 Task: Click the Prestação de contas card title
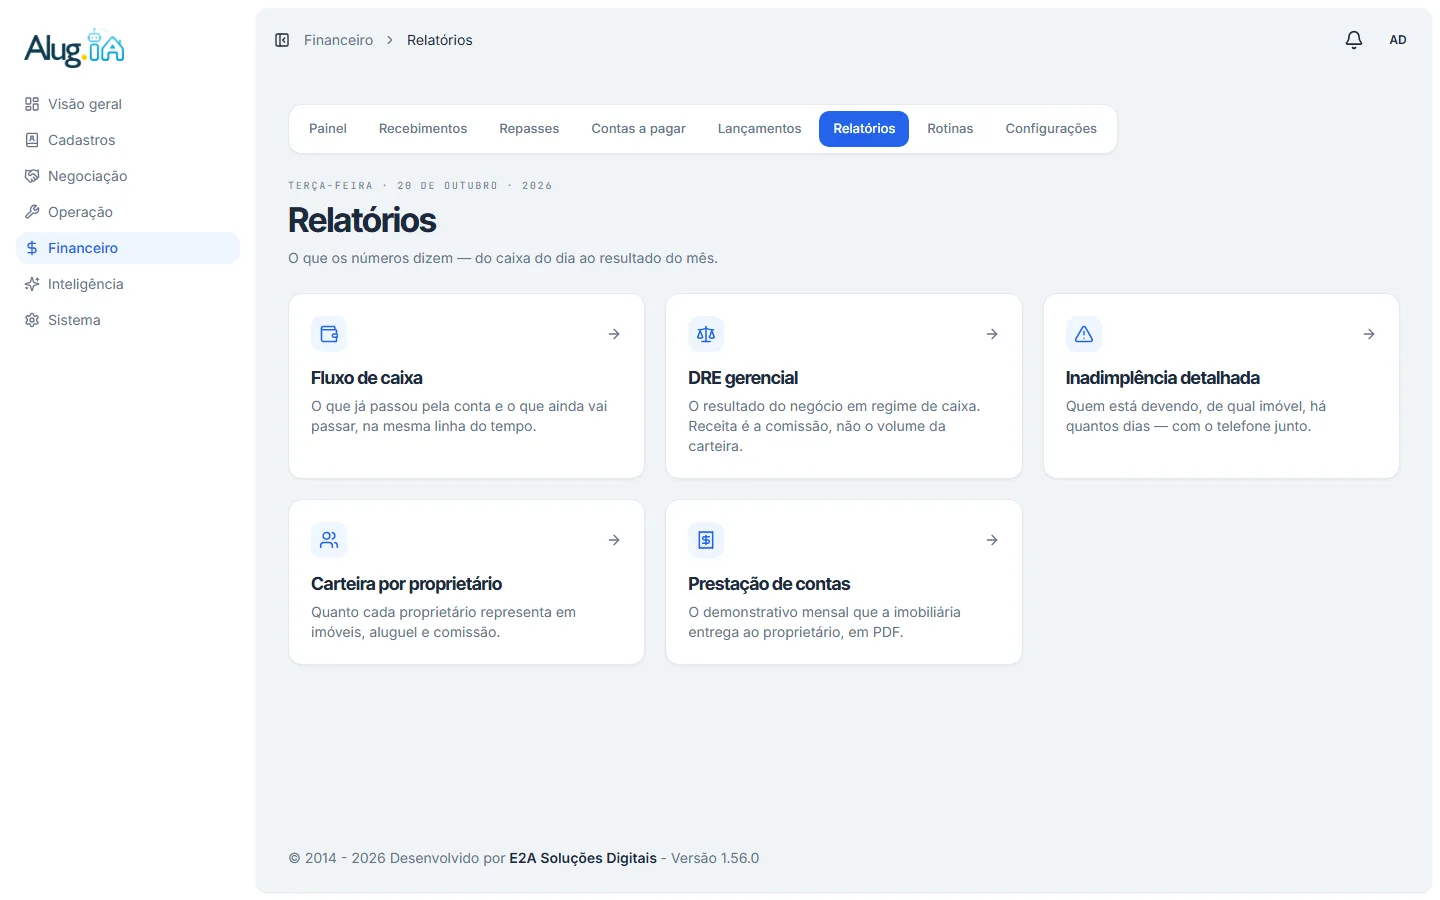(769, 584)
